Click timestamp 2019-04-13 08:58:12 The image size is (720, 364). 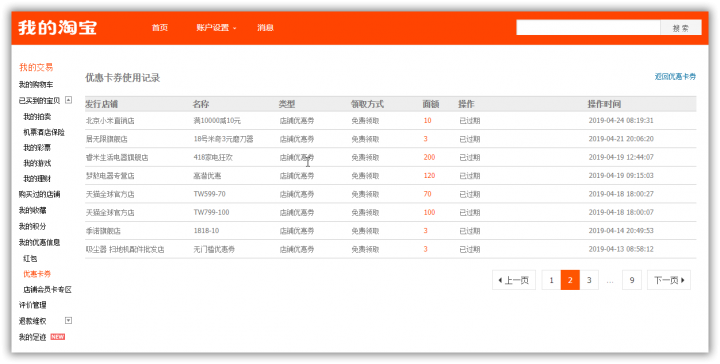[621, 249]
